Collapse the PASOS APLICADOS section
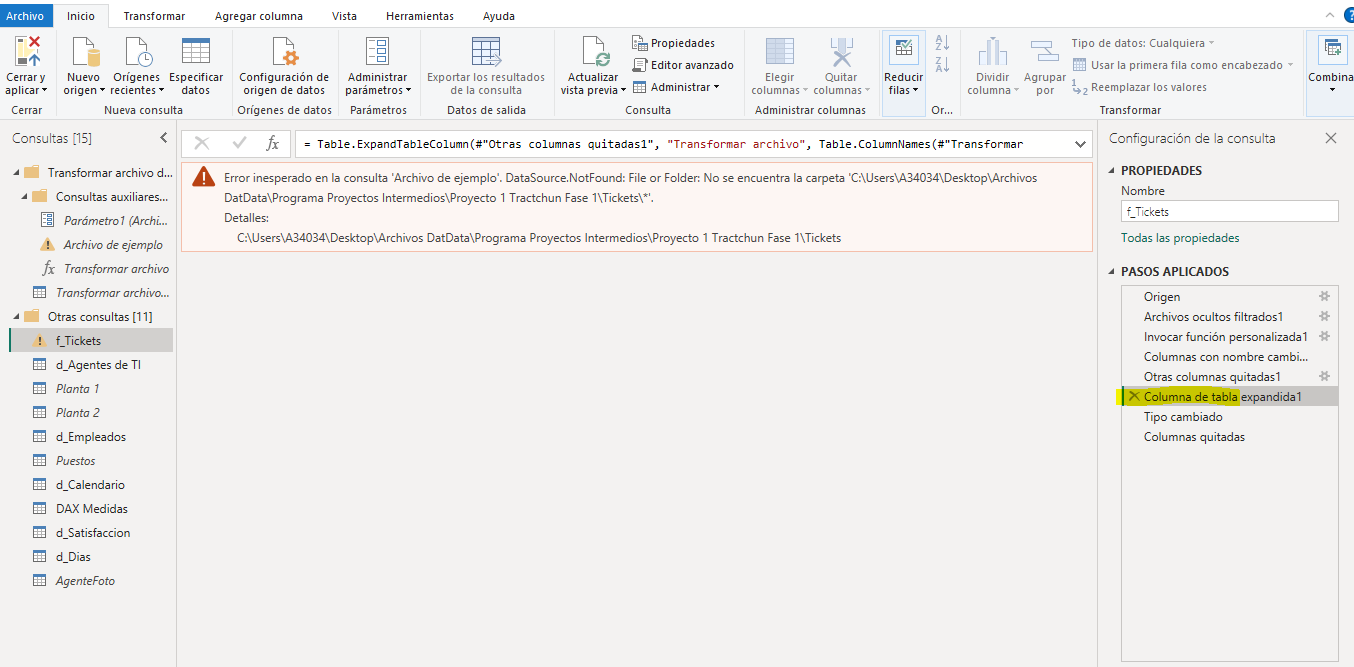 pyautogui.click(x=1113, y=272)
